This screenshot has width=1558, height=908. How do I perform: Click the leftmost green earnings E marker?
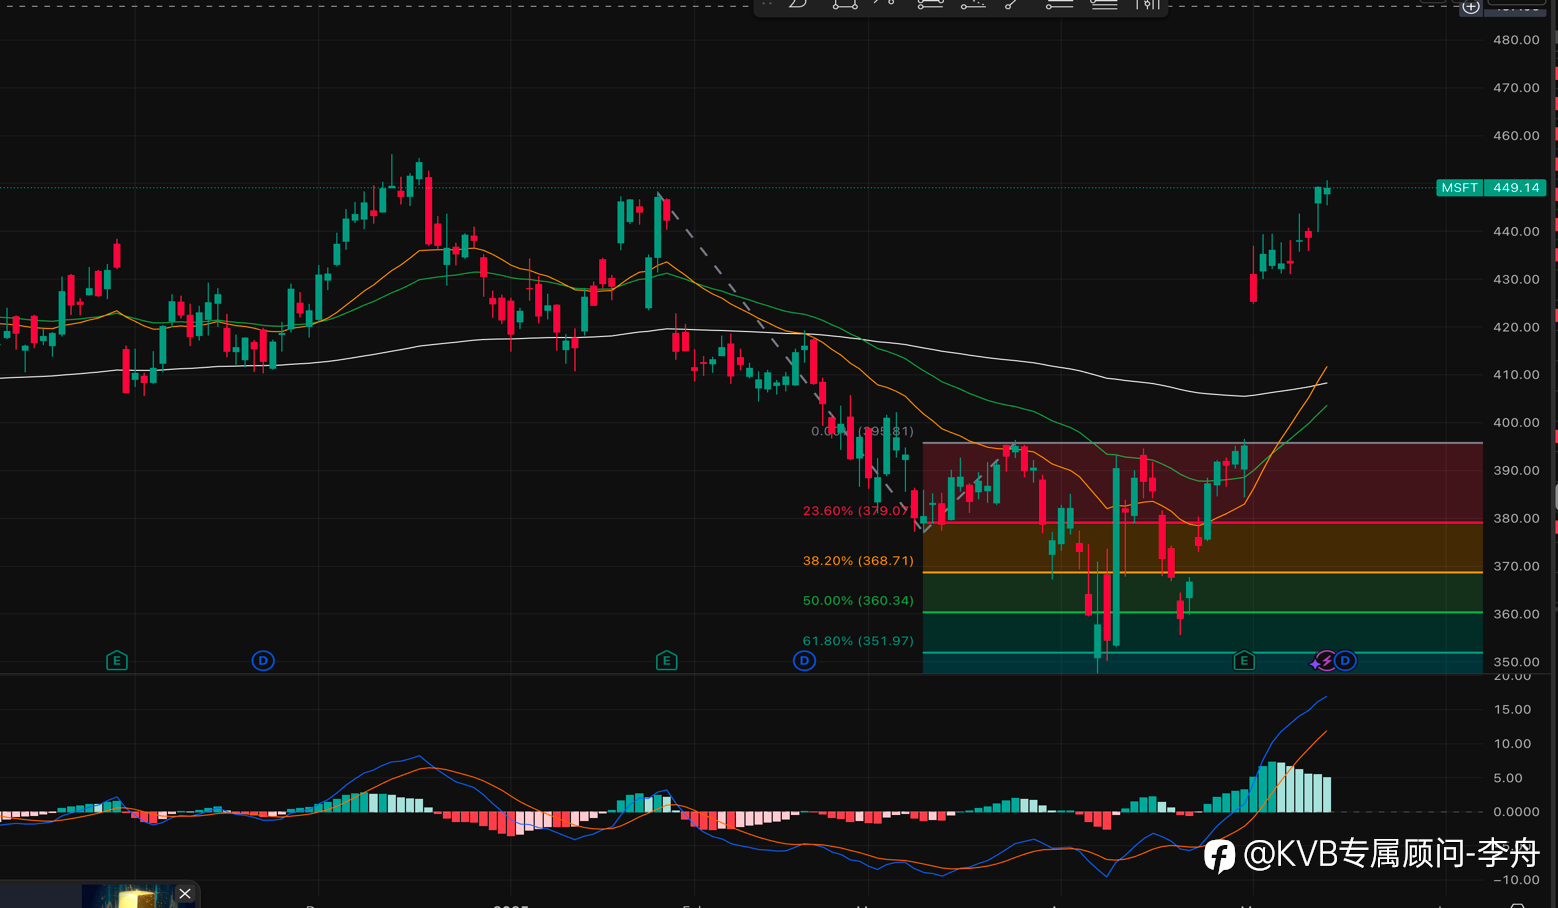click(117, 660)
